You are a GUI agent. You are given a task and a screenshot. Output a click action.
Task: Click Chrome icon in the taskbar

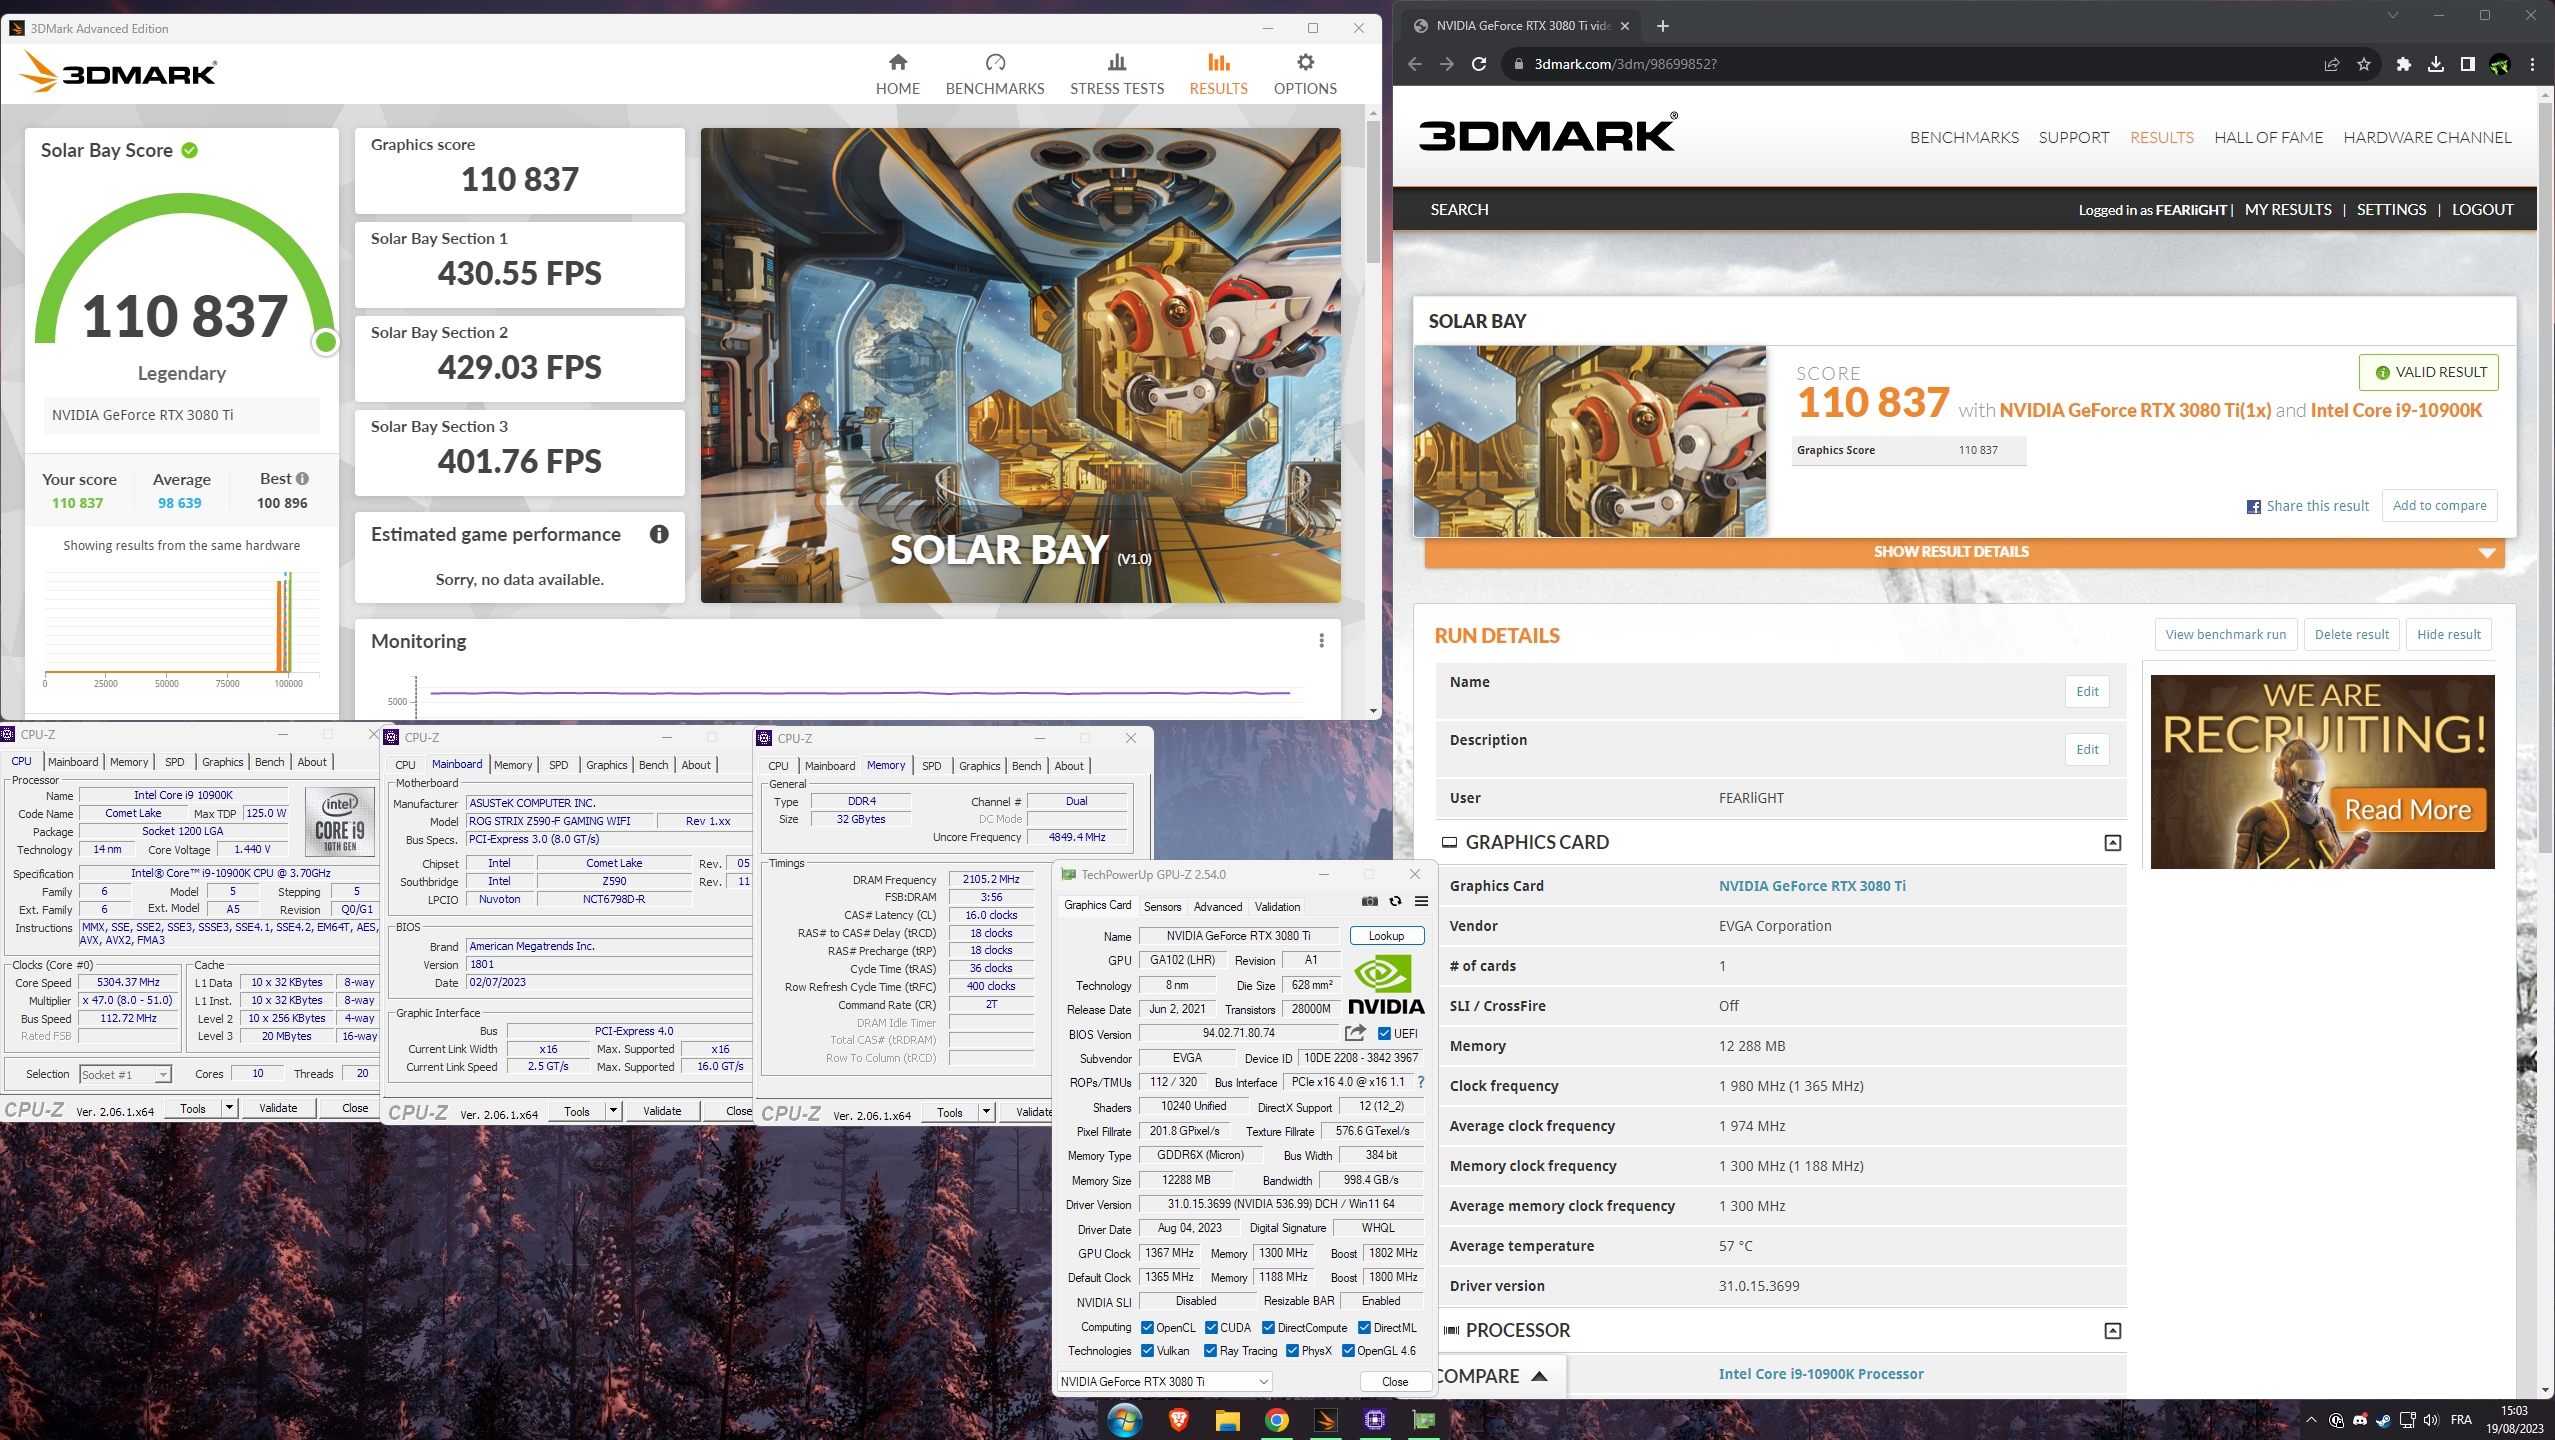(x=1277, y=1420)
